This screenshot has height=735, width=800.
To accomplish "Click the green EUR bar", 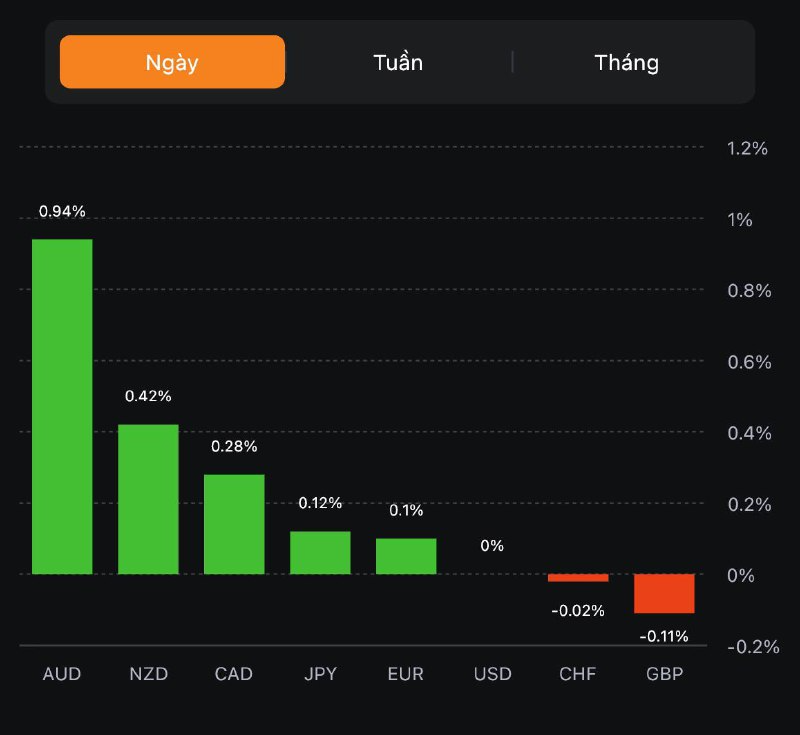I will pos(406,556).
